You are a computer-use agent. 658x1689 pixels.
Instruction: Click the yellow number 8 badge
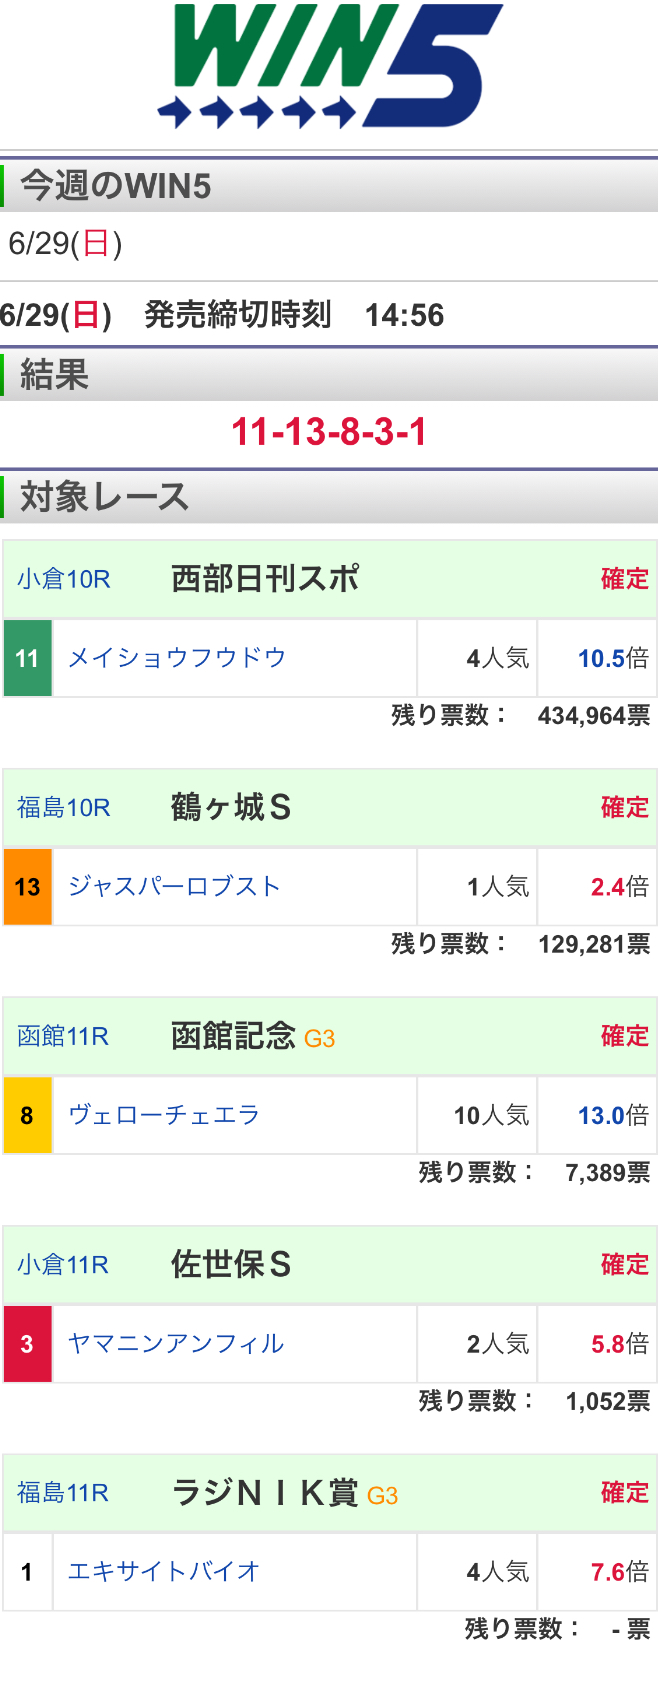(x=27, y=1115)
